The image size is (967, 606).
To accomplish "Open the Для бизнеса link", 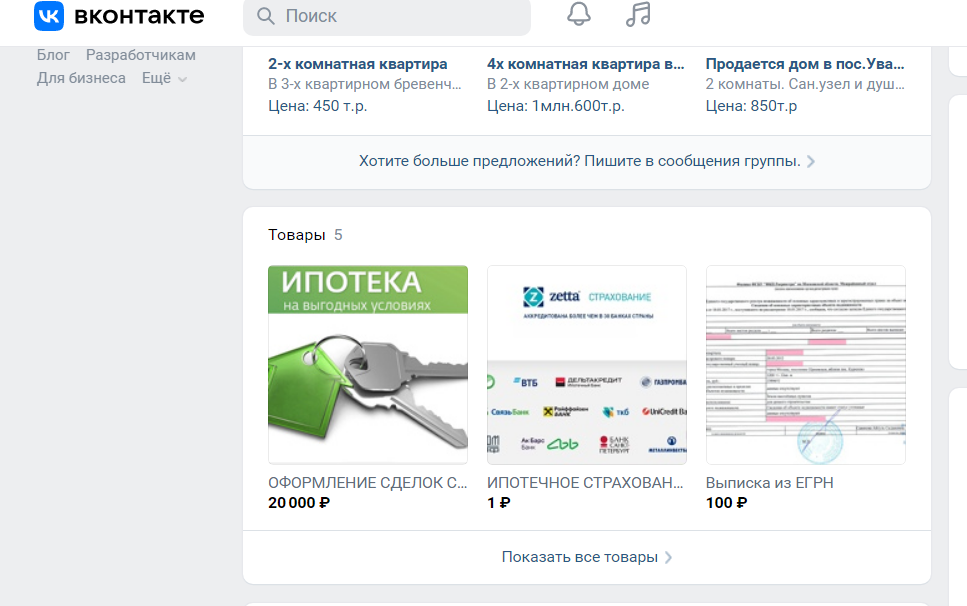I will click(x=81, y=78).
